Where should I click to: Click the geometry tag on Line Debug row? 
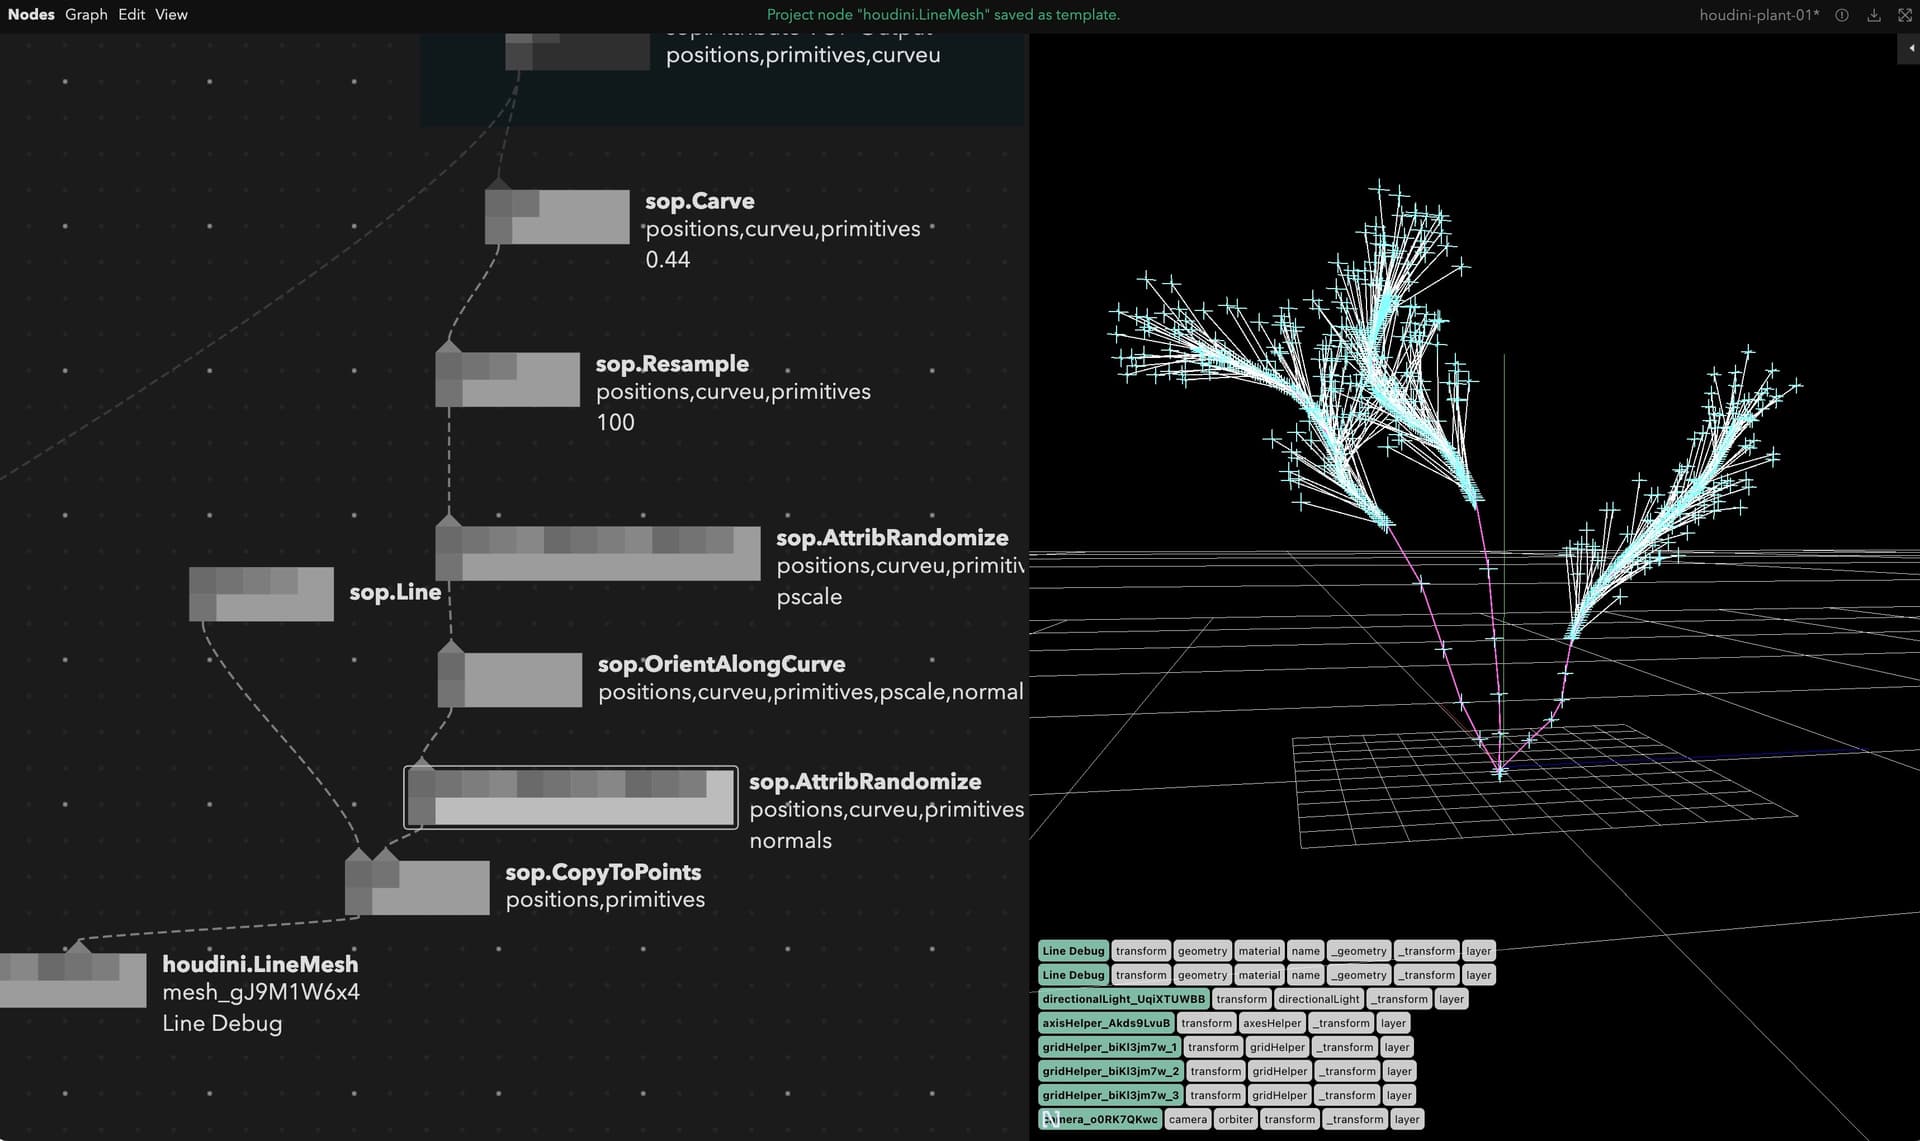1202,950
